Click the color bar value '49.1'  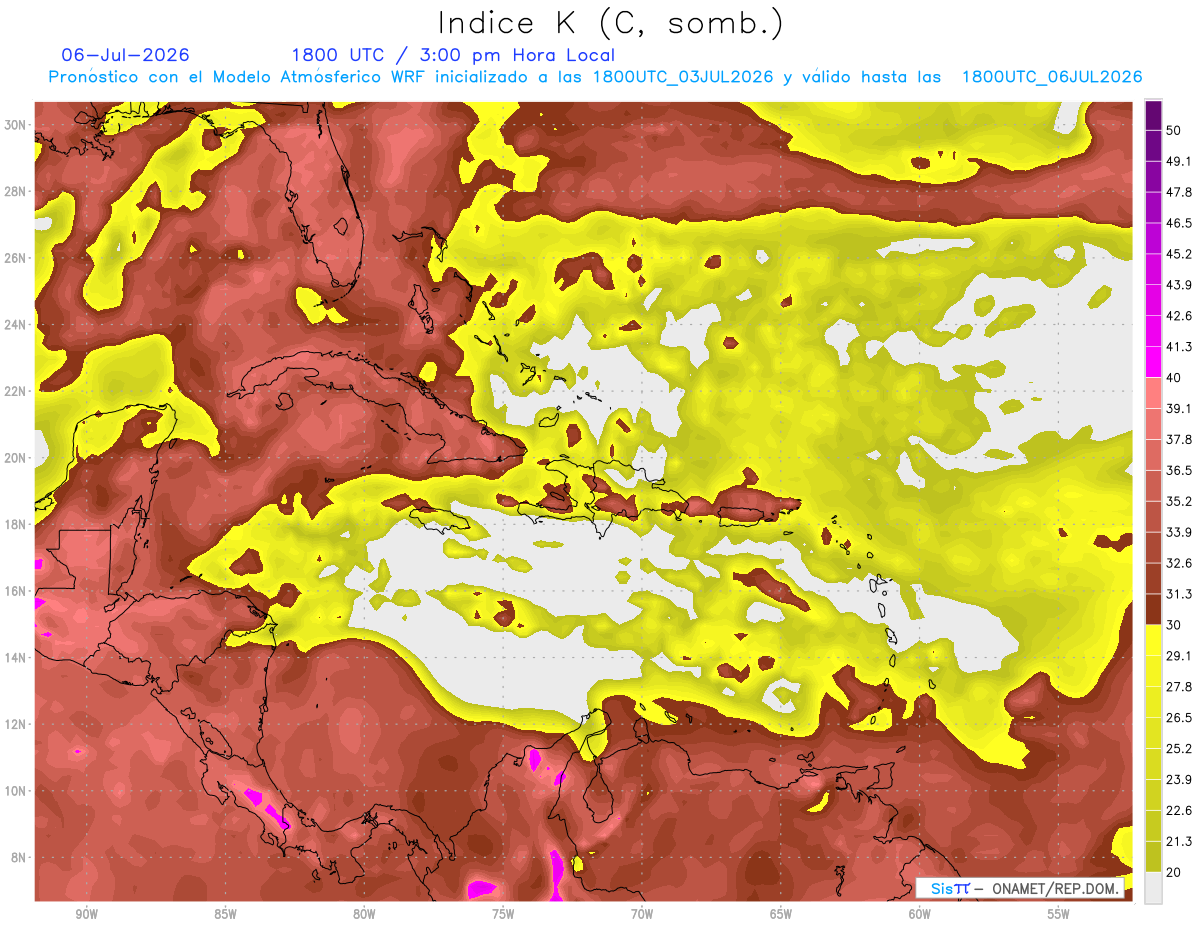1179,161
